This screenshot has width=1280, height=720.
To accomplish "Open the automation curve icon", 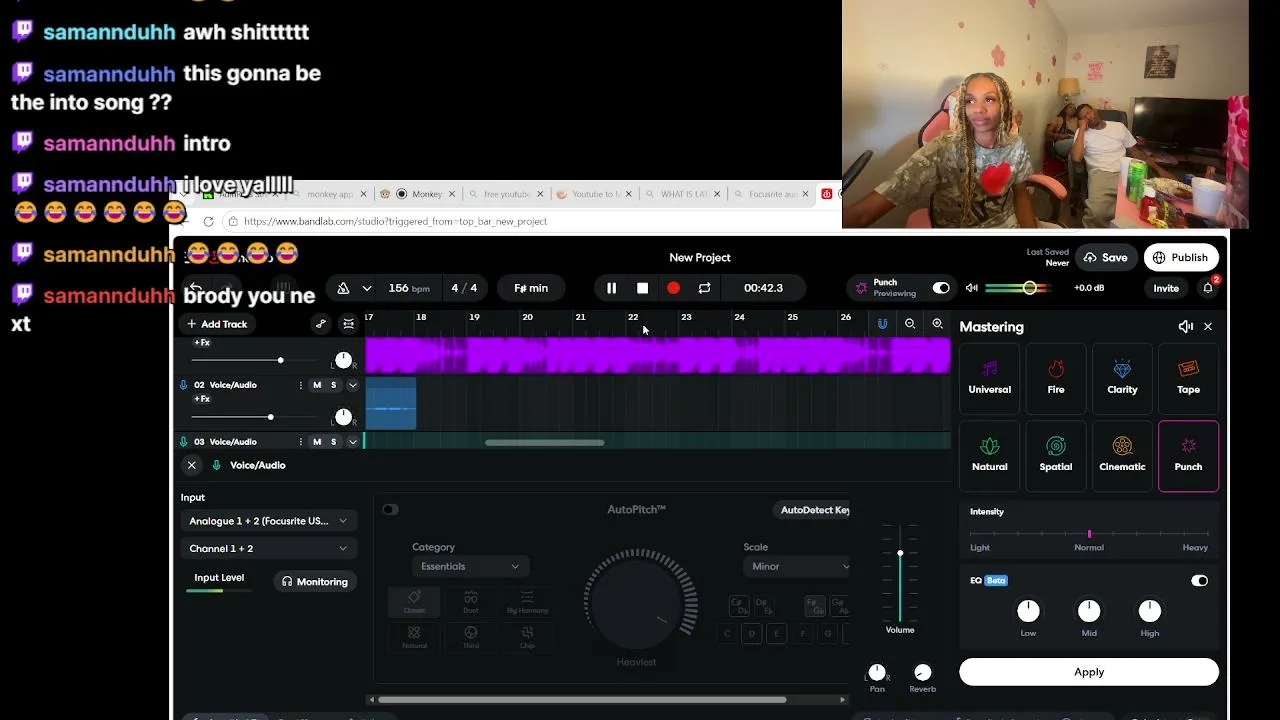I will (x=321, y=324).
